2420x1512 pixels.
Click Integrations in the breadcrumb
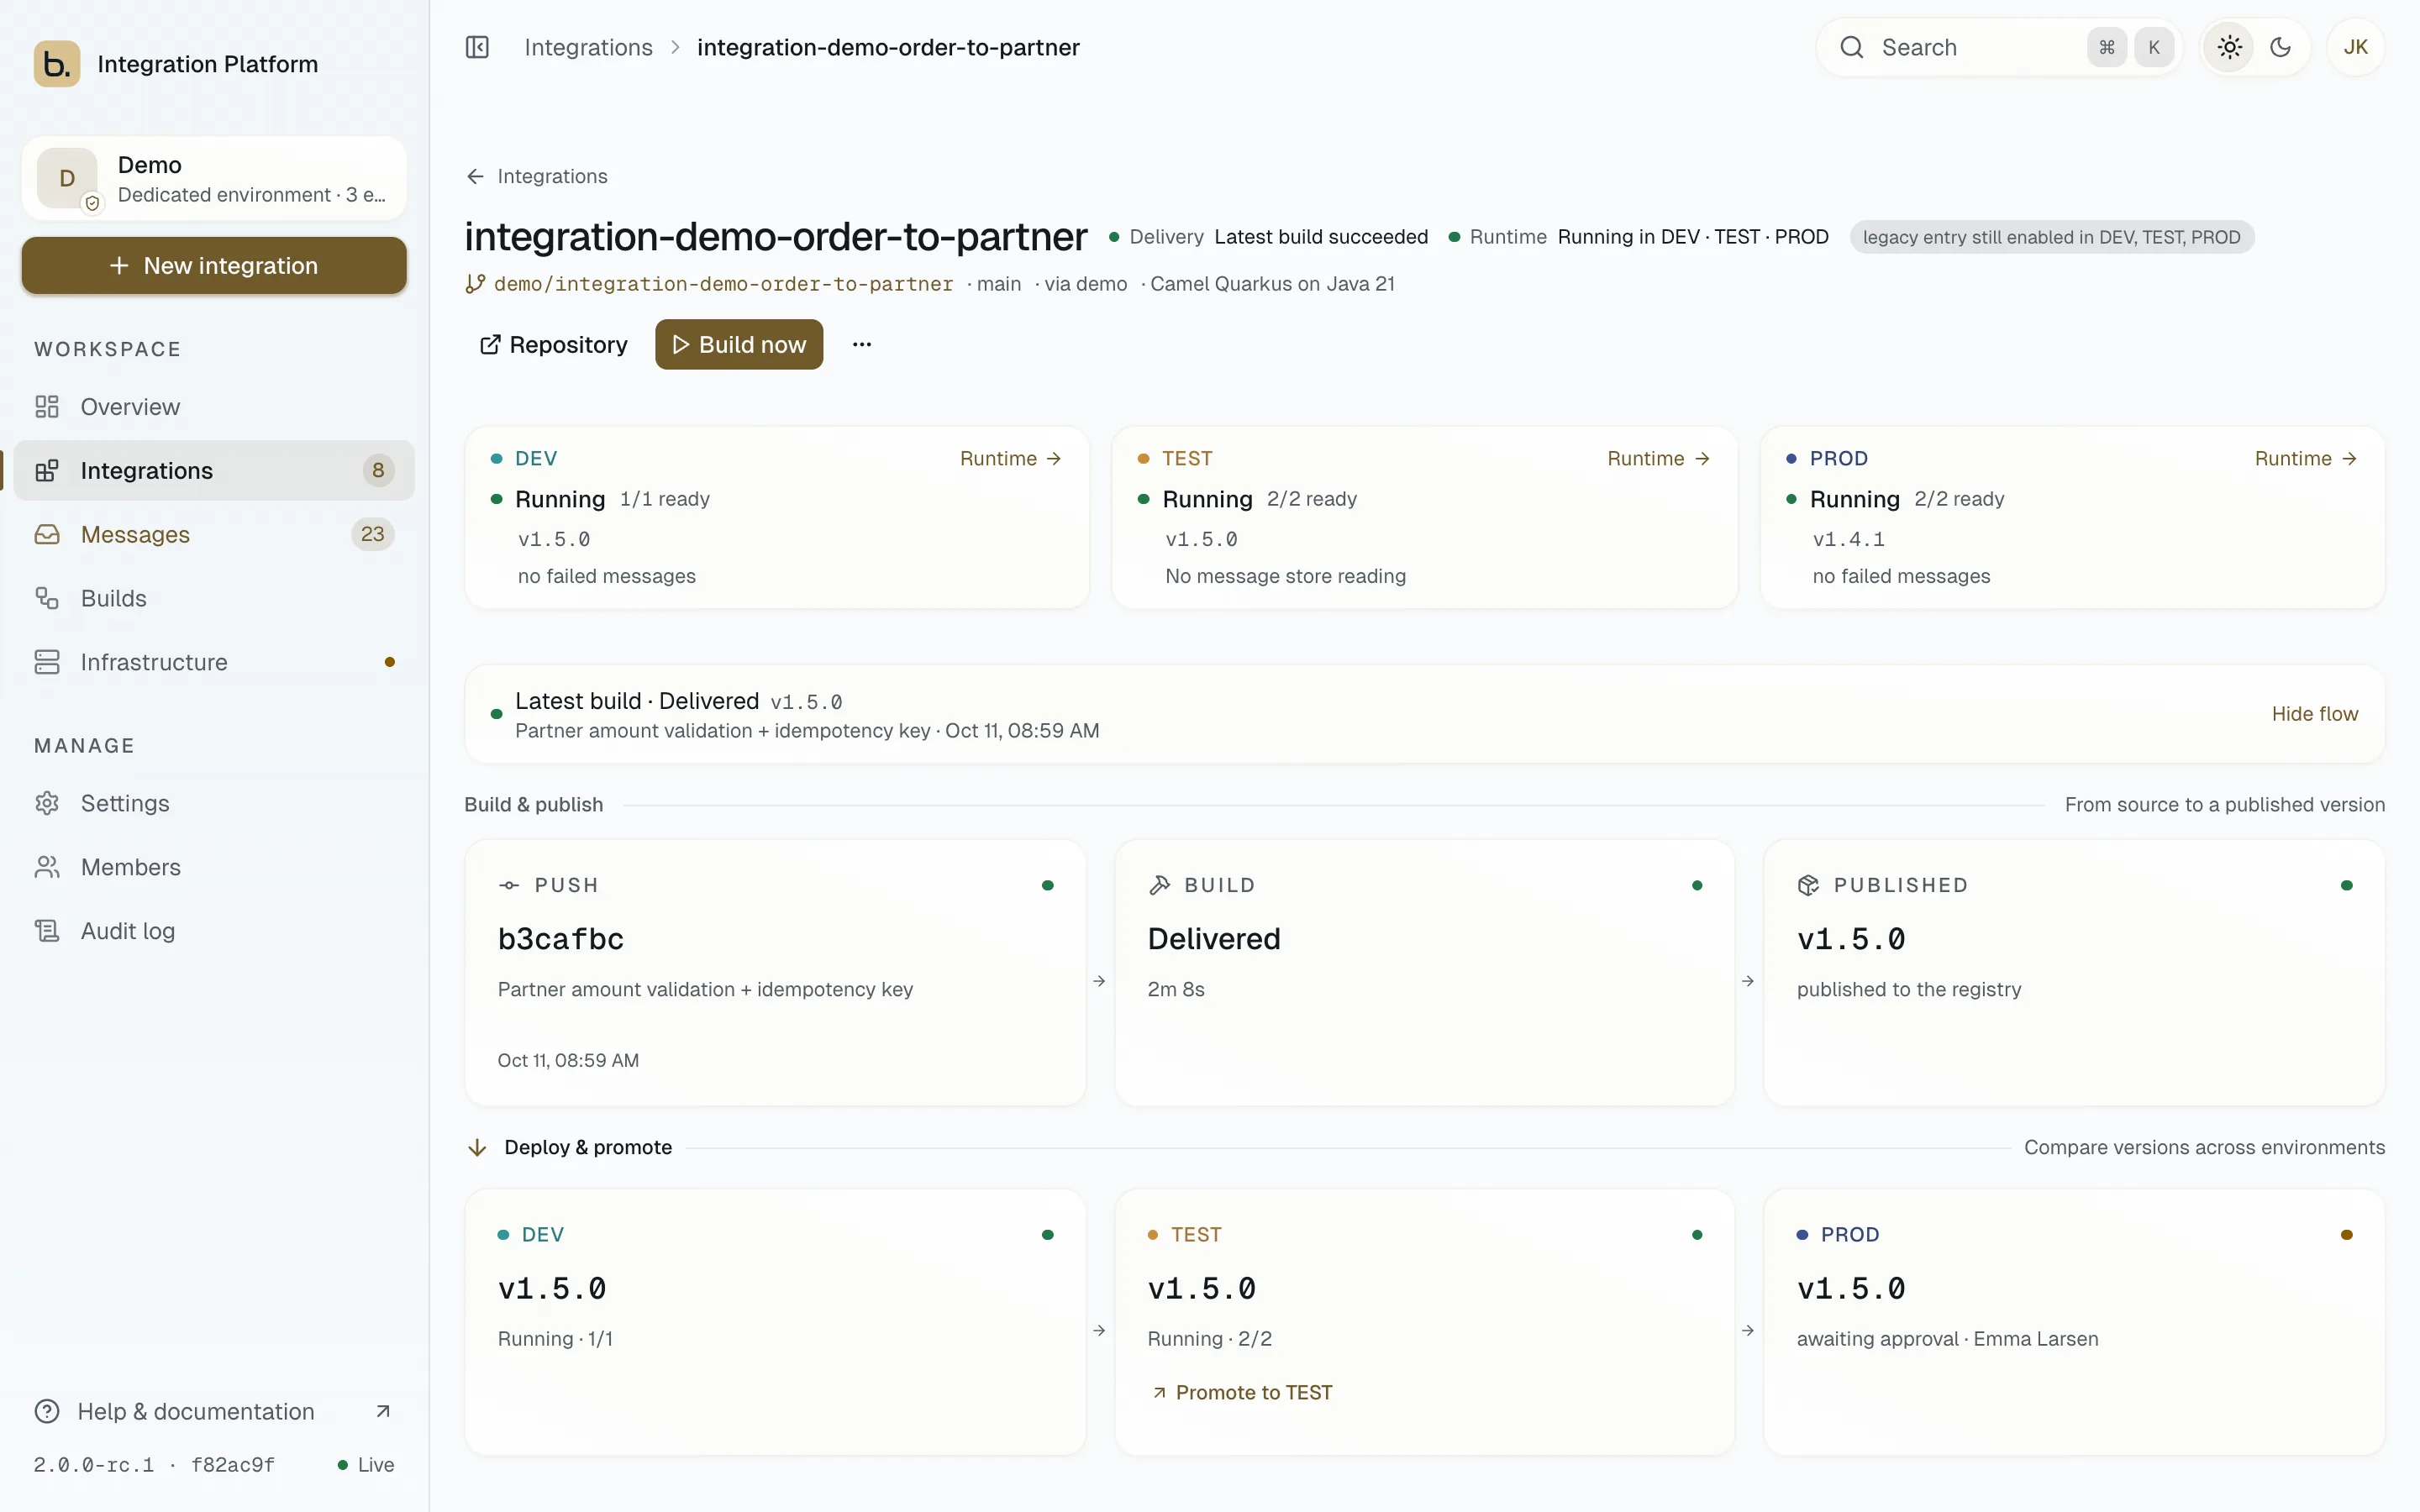[x=588, y=47]
